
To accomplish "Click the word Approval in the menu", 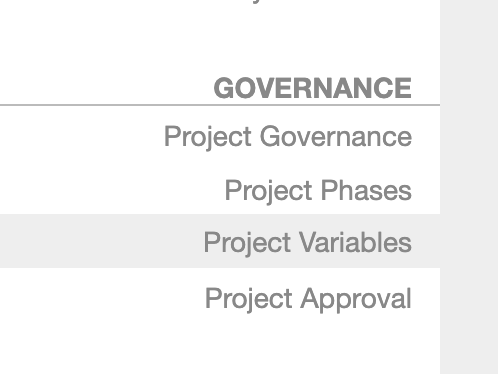I will [x=356, y=299].
